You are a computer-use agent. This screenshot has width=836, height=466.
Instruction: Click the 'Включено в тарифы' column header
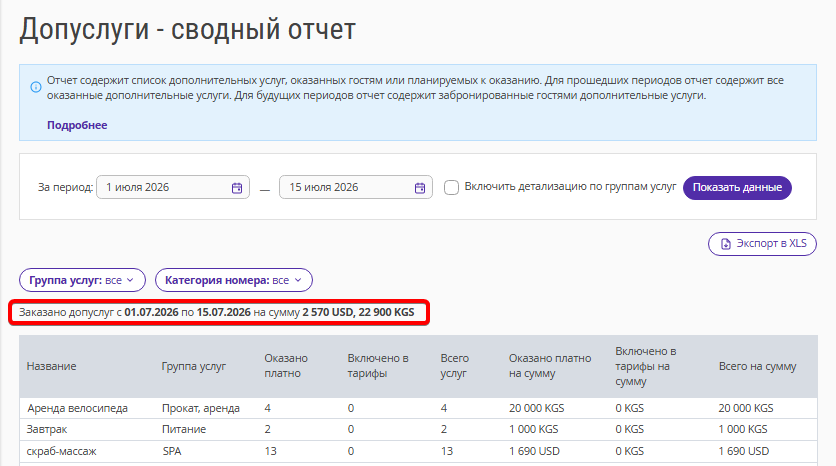pyautogui.click(x=378, y=366)
